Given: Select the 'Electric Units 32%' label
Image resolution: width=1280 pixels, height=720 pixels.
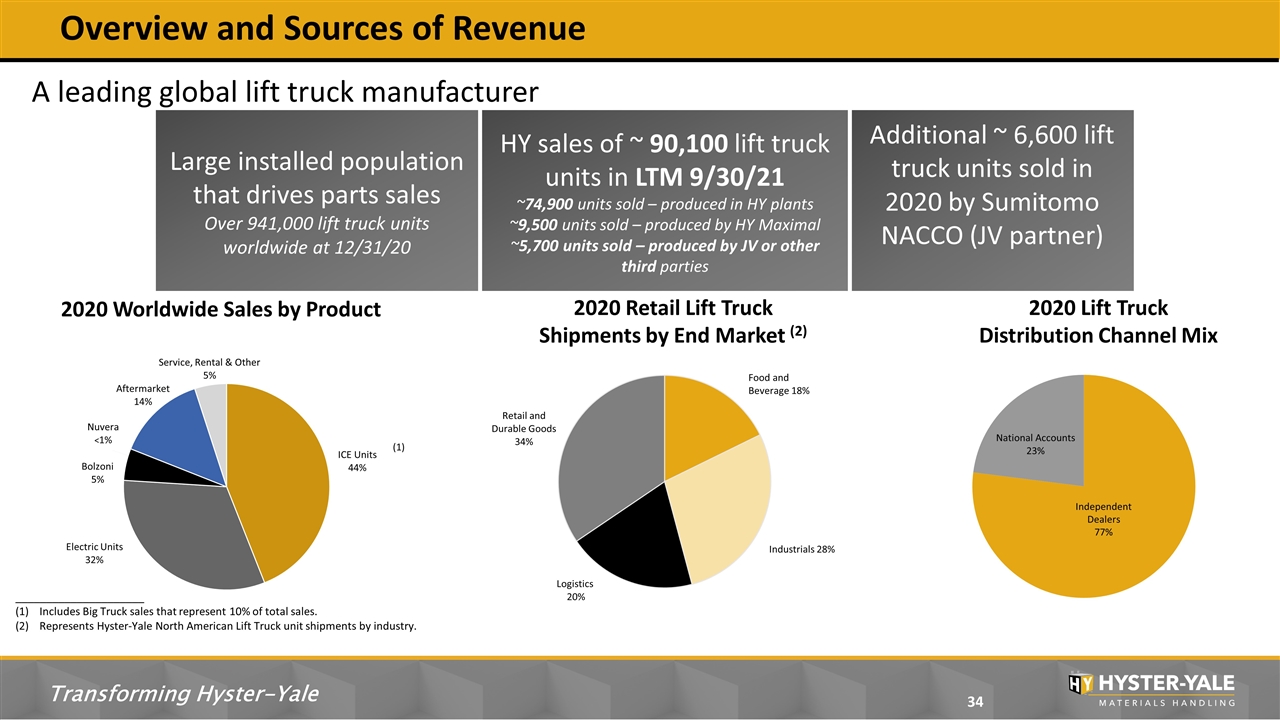Looking at the screenshot, I should click(x=94, y=553).
